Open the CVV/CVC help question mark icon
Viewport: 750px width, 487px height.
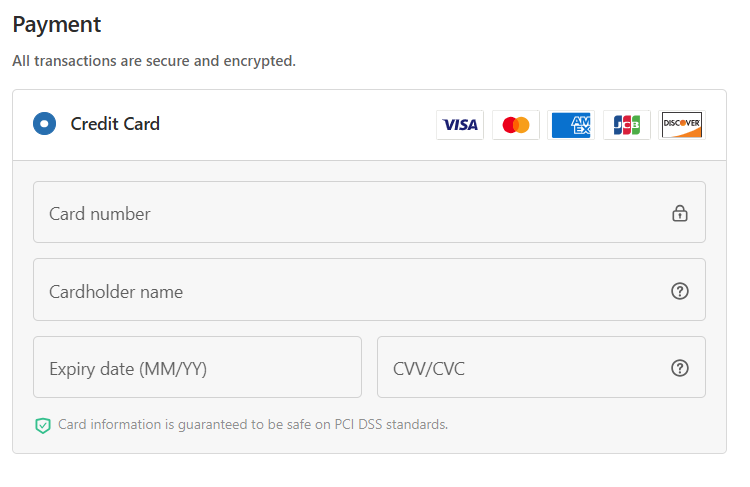coord(680,368)
